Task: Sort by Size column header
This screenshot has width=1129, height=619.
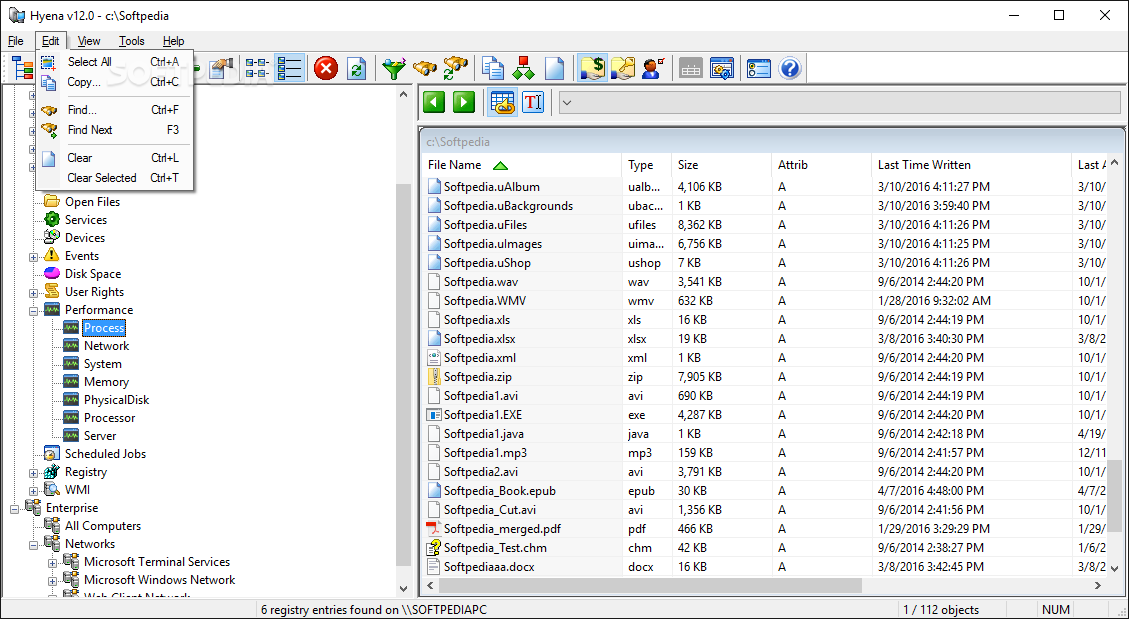Action: click(x=721, y=165)
